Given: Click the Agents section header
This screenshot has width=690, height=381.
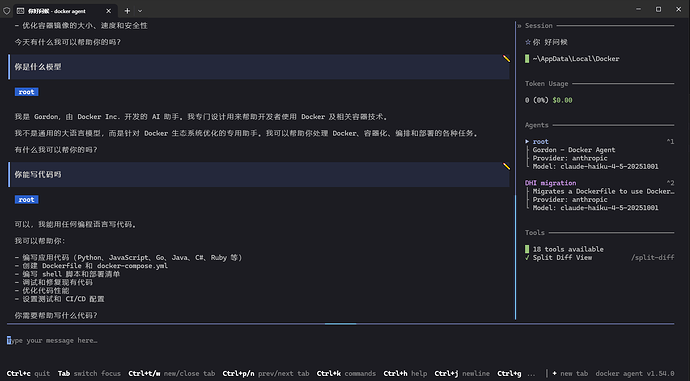Looking at the screenshot, I should [x=536, y=125].
